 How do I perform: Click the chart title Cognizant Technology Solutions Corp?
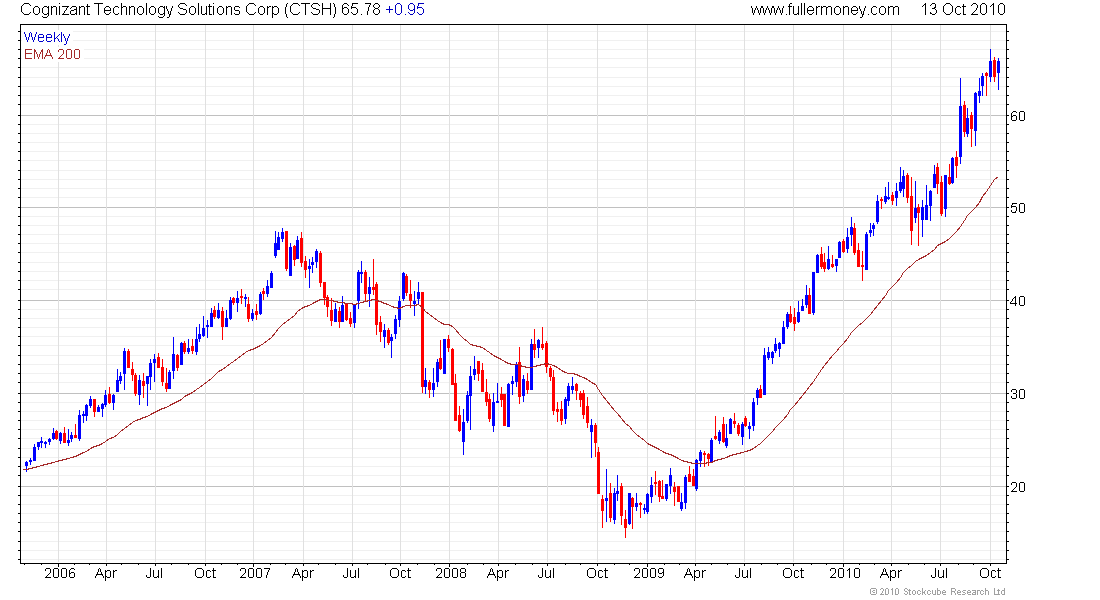[x=149, y=10]
